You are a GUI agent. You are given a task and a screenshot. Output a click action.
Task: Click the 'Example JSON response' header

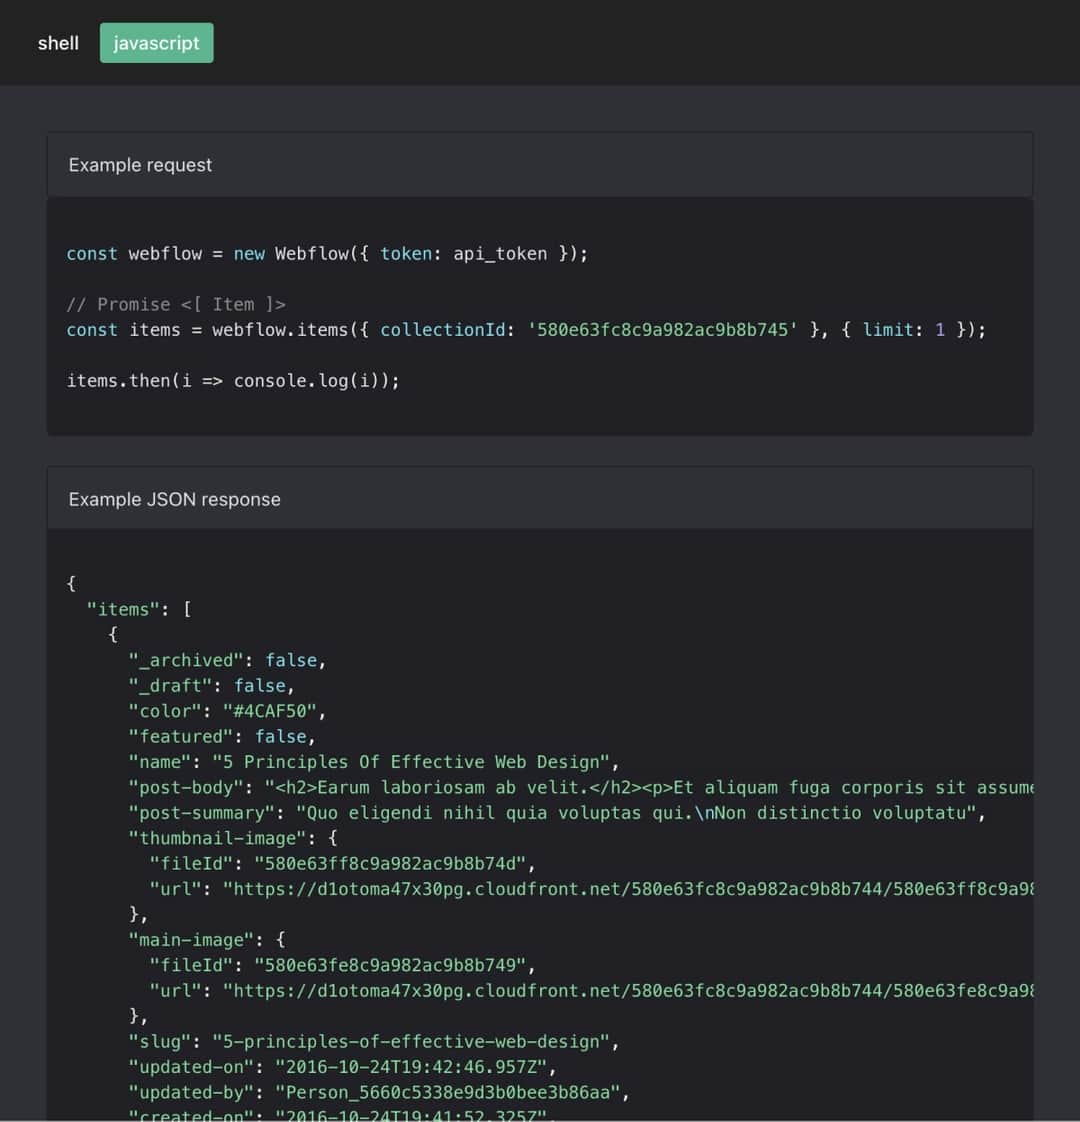click(540, 499)
